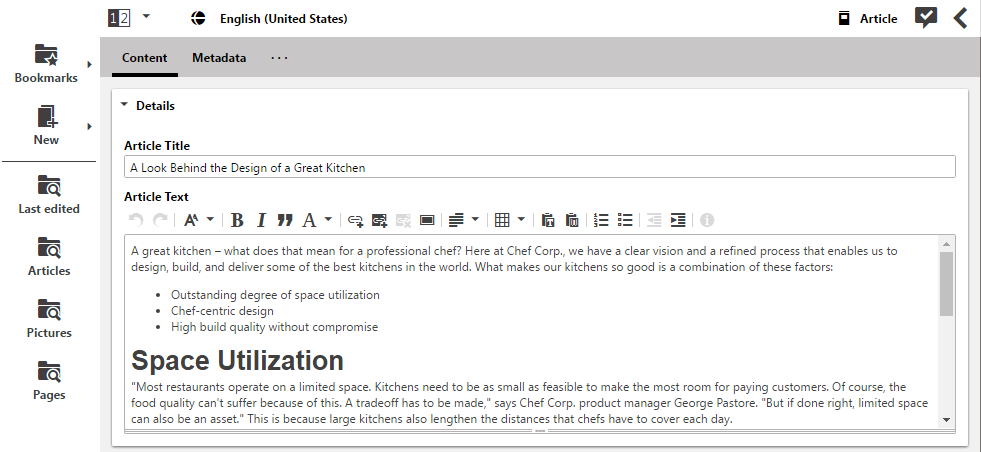
Task: Open the Last edited search folder
Action: coord(49,195)
